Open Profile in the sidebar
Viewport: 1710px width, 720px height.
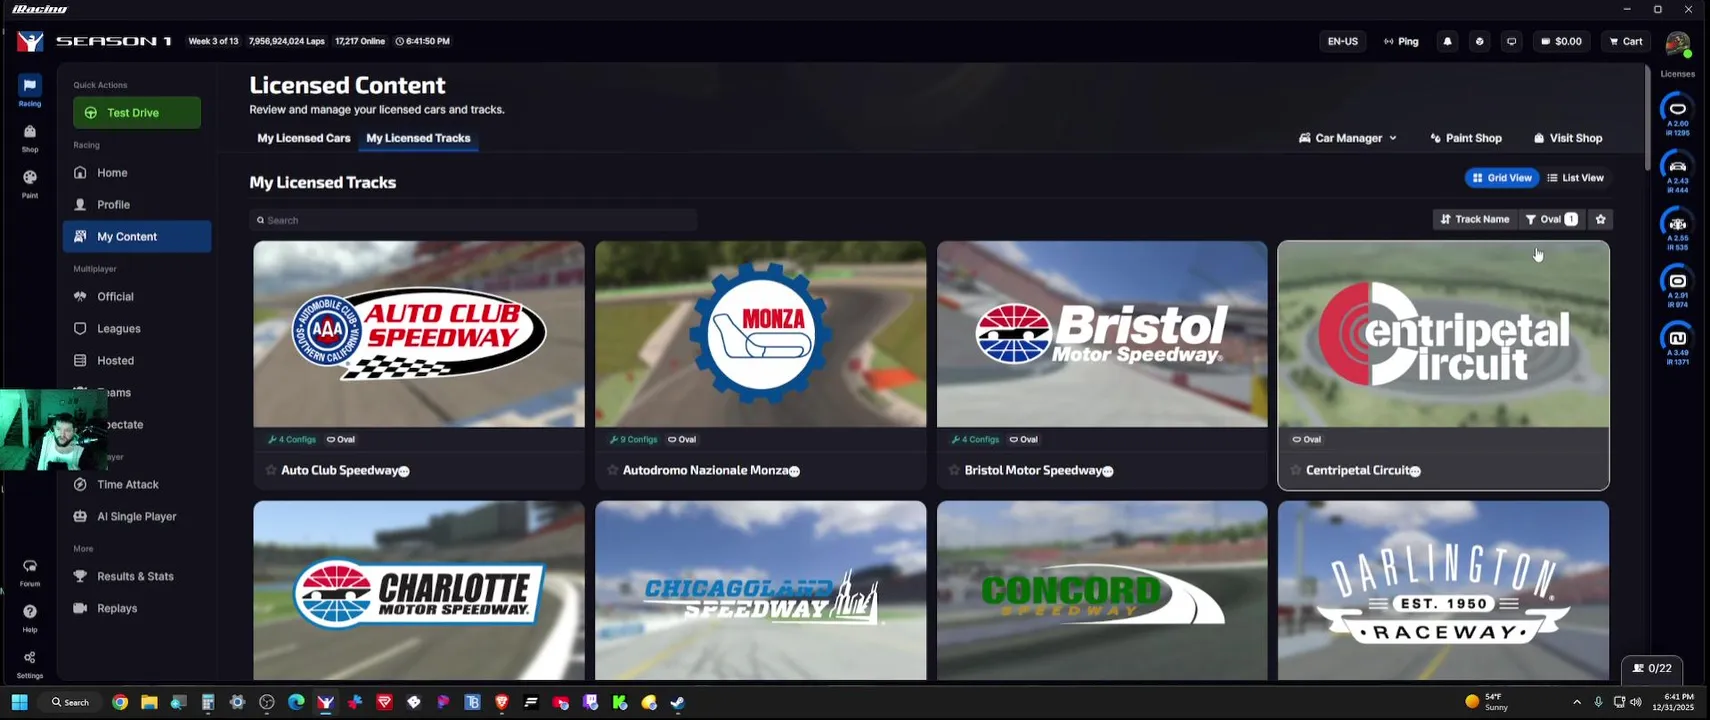(x=137, y=205)
